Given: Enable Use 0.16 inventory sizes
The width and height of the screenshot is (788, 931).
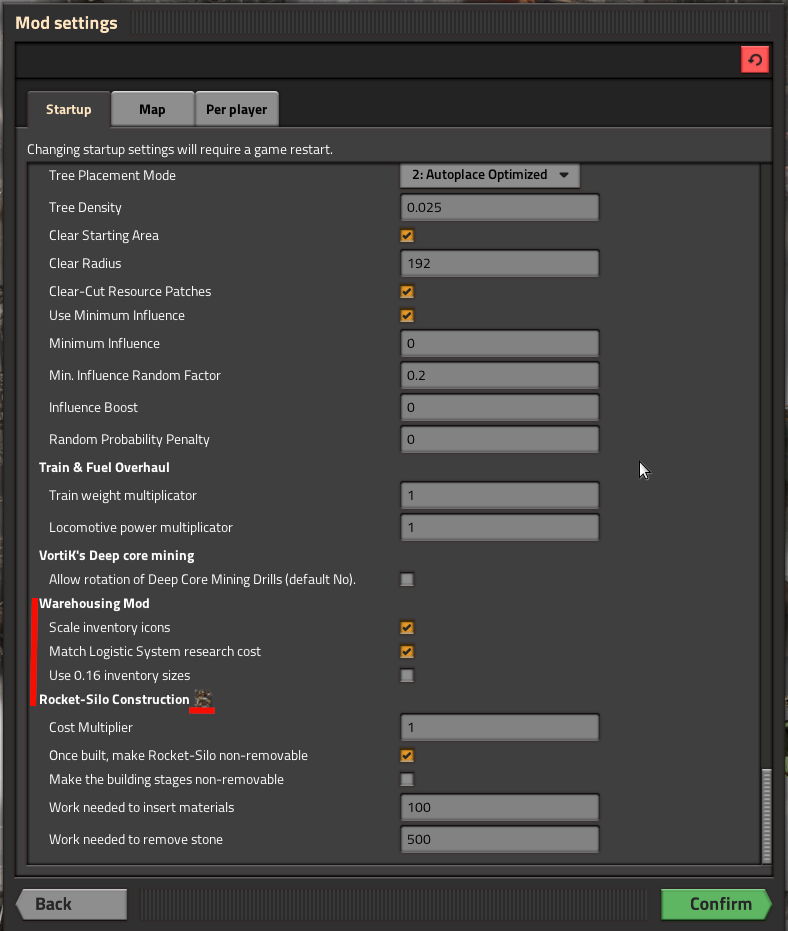Looking at the screenshot, I should [x=407, y=676].
